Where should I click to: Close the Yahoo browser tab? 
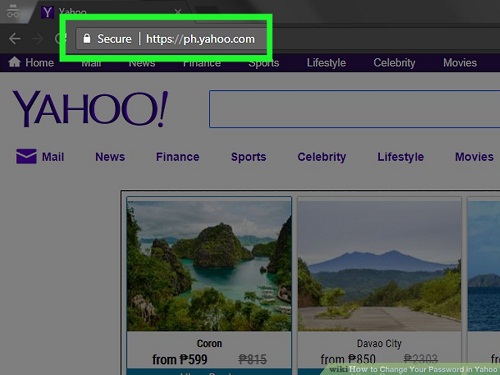point(178,12)
